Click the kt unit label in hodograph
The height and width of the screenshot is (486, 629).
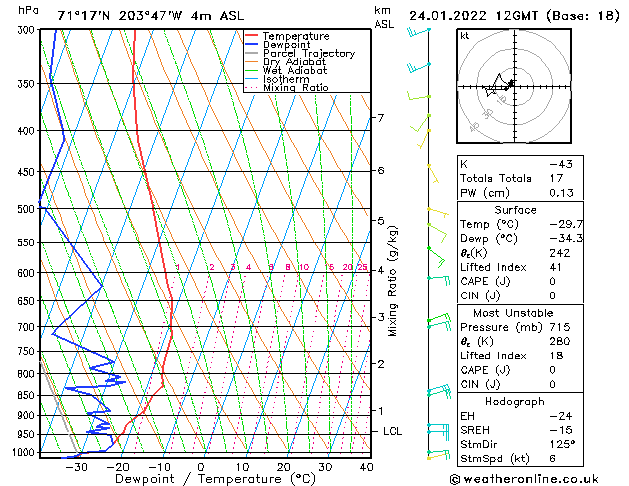click(x=465, y=36)
